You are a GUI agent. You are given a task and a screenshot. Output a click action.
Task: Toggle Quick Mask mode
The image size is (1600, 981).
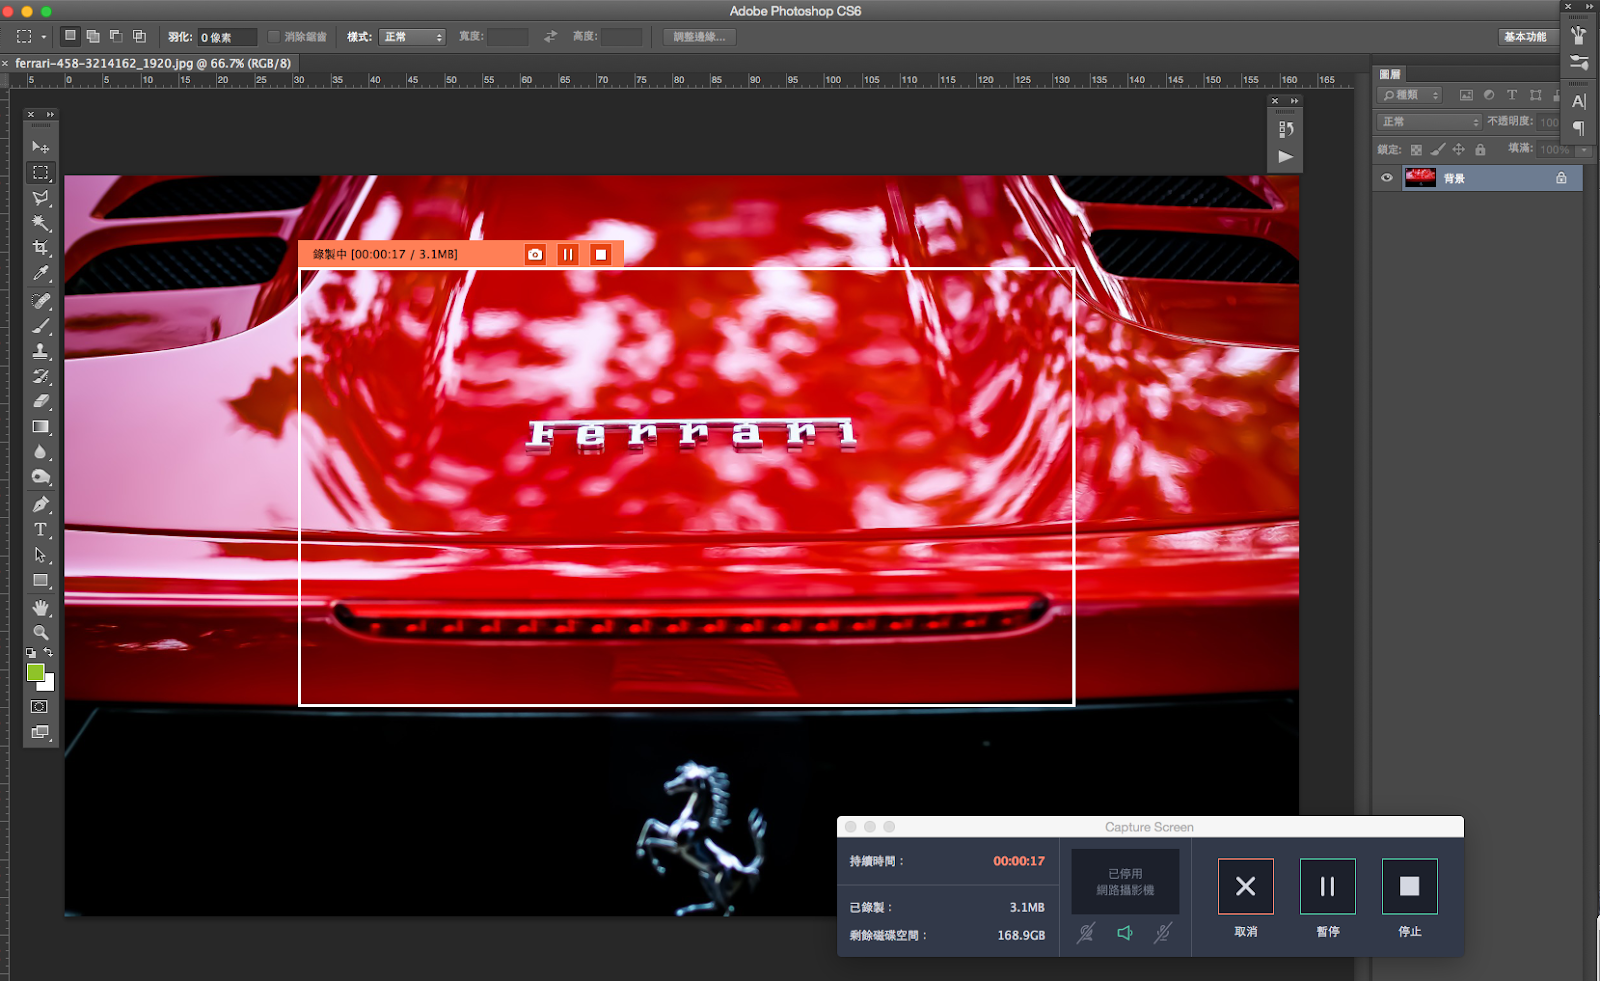39,707
